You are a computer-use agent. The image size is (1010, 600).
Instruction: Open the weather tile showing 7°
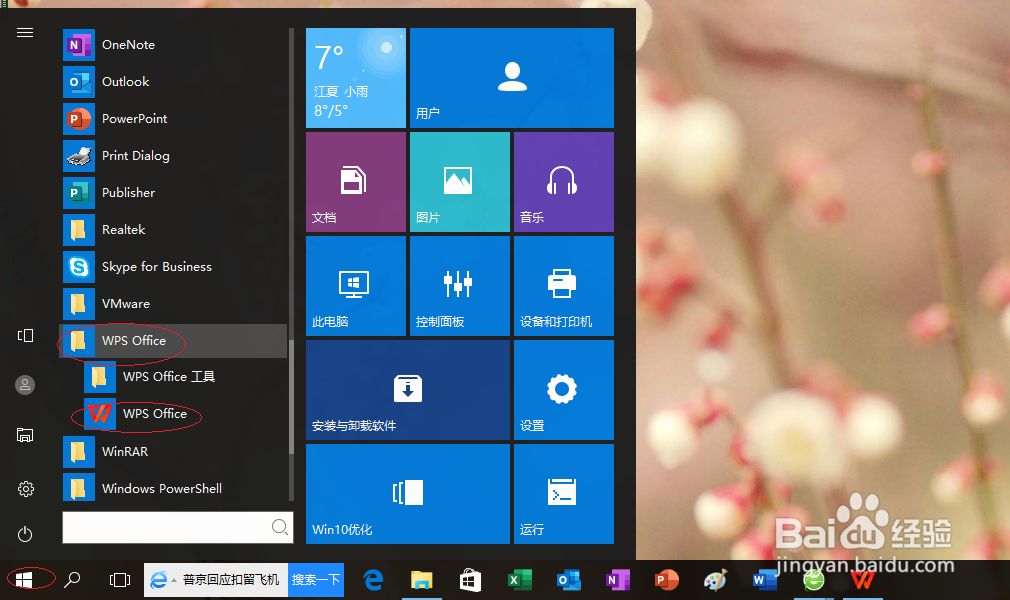pyautogui.click(x=356, y=77)
